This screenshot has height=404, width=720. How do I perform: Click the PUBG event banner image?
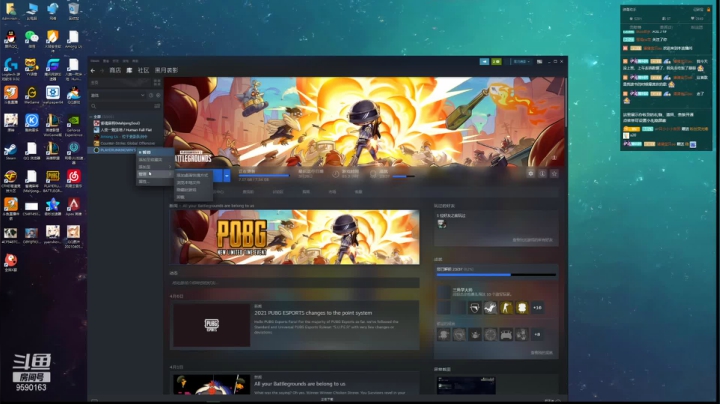coord(295,237)
